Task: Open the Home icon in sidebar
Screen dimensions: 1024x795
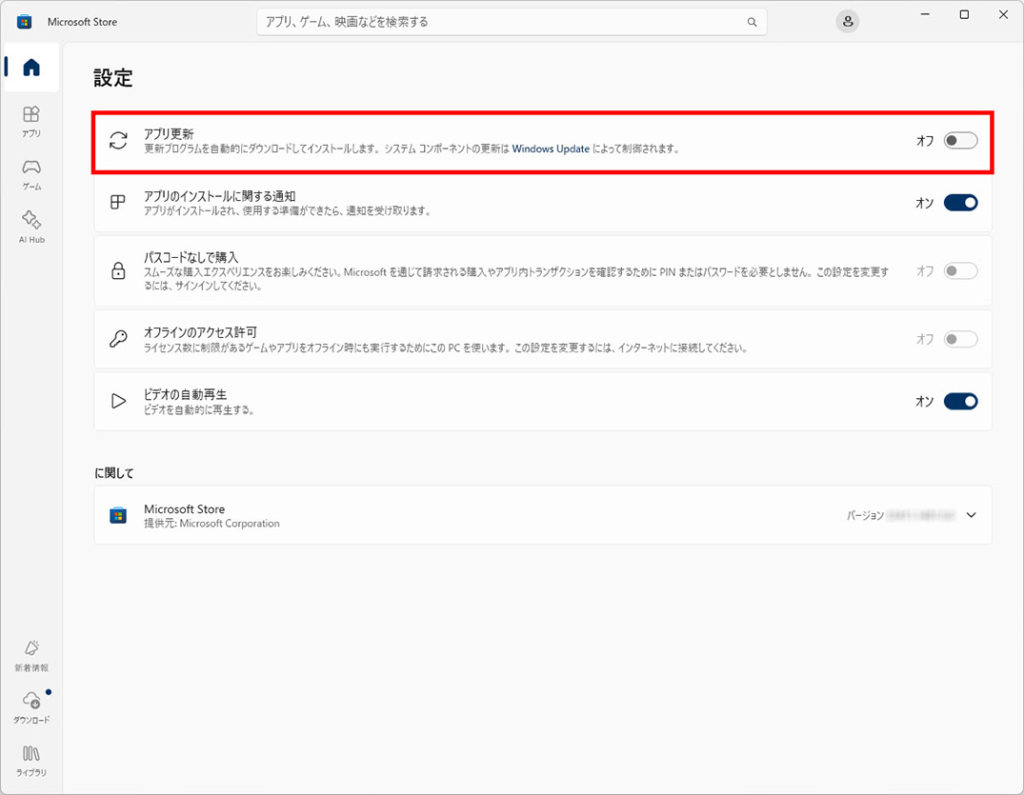Action: (x=31, y=68)
